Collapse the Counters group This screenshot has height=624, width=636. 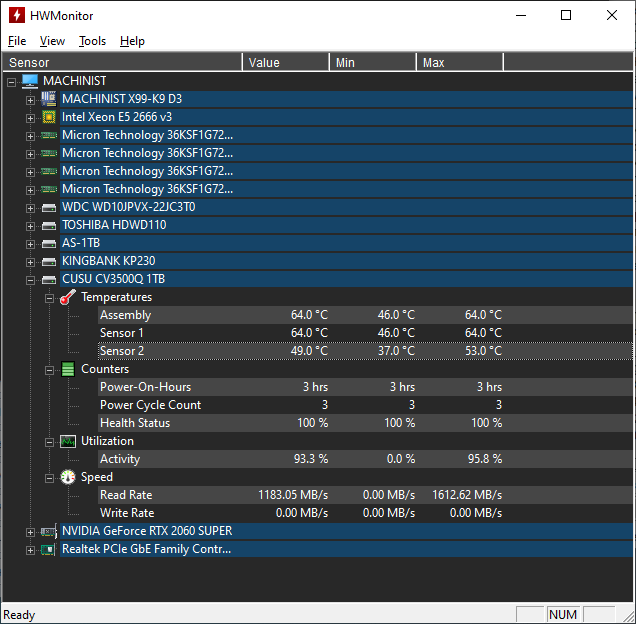pyautogui.click(x=49, y=370)
